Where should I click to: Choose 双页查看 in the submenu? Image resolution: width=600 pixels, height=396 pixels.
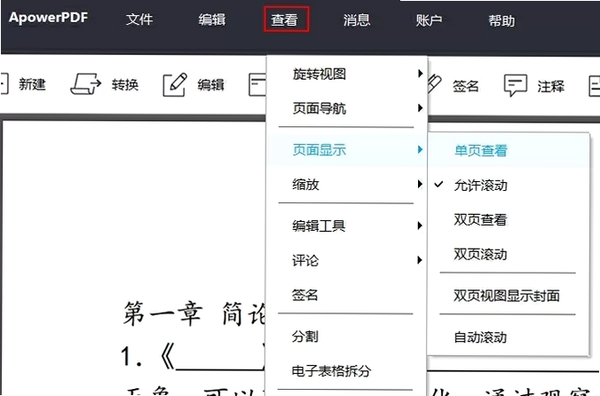click(x=508, y=220)
